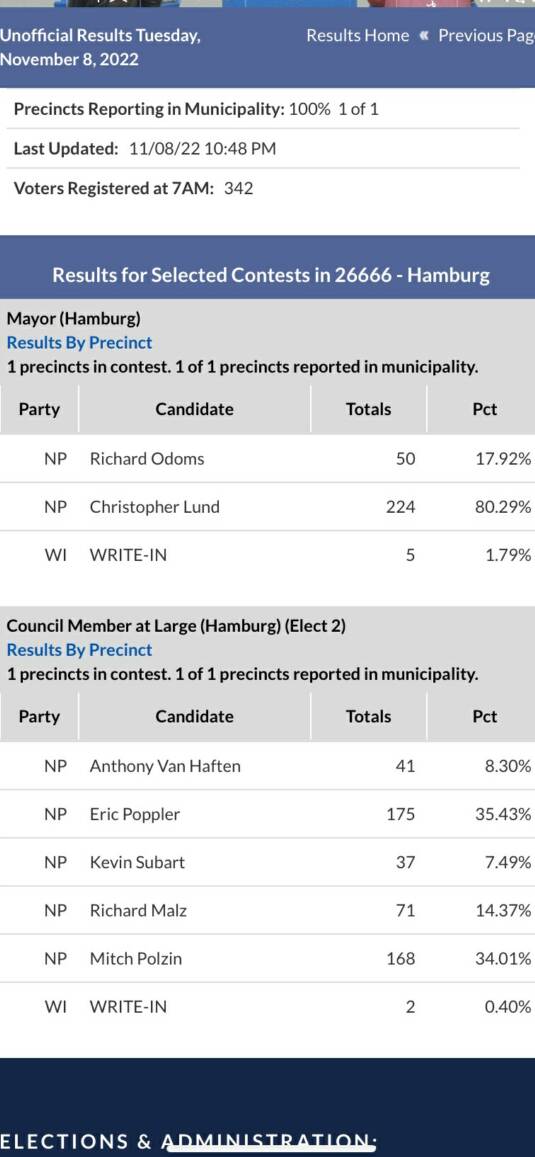Select the Eric Poppler candidate row
This screenshot has height=1157, width=535.
(x=267, y=815)
